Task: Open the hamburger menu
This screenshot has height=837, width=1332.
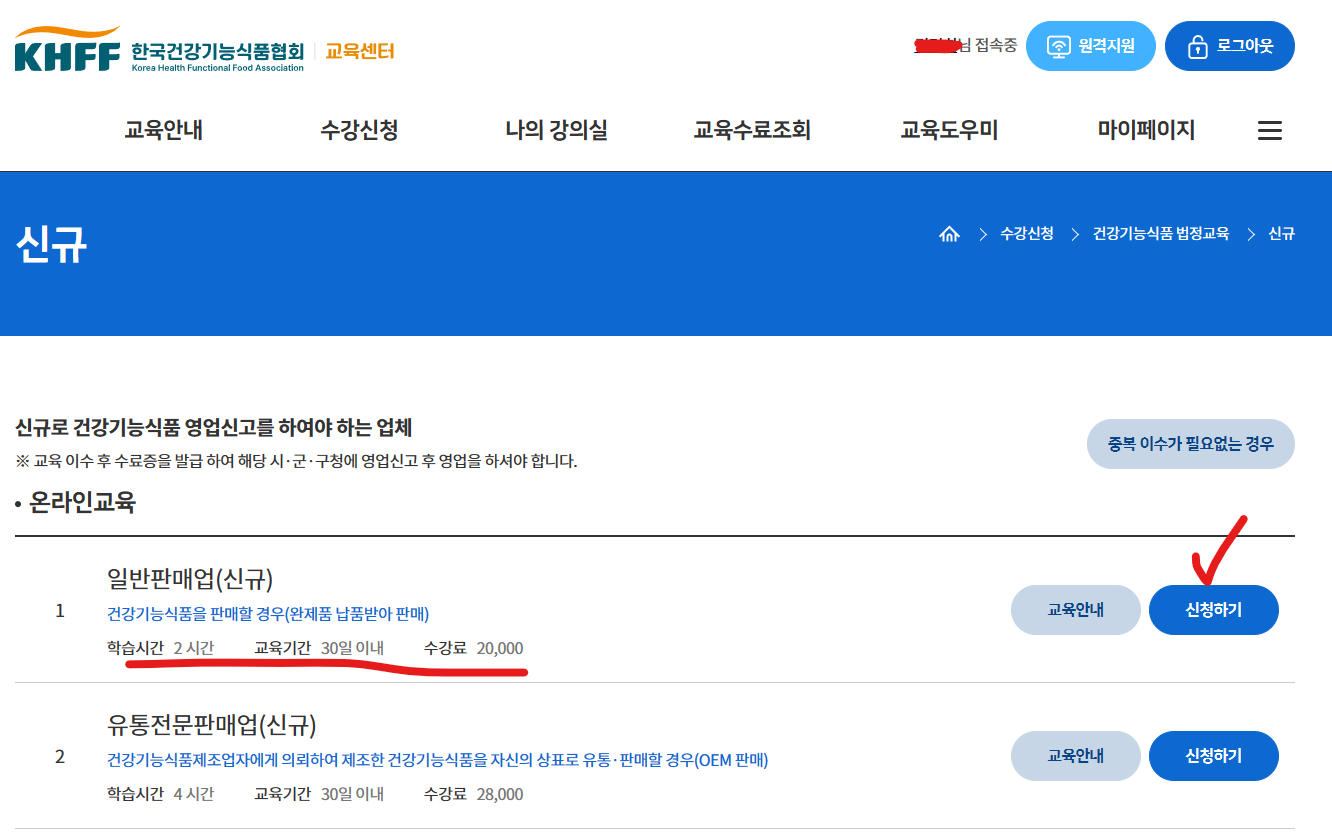Action: click(1269, 129)
